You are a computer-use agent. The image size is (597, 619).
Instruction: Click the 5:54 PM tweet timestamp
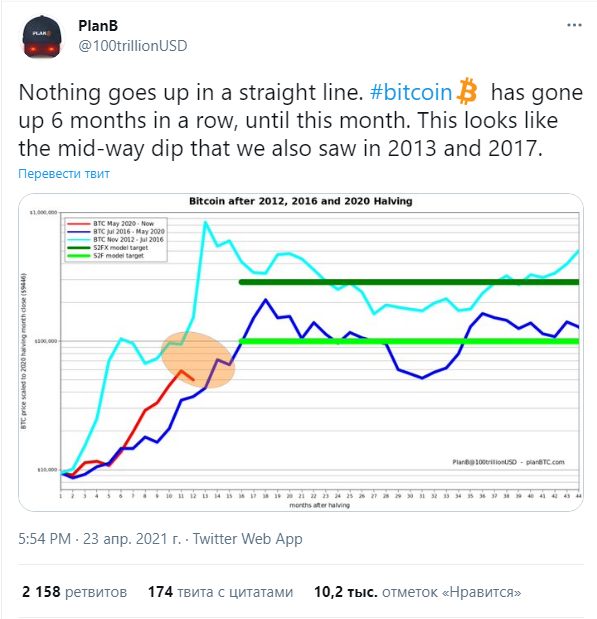45,538
